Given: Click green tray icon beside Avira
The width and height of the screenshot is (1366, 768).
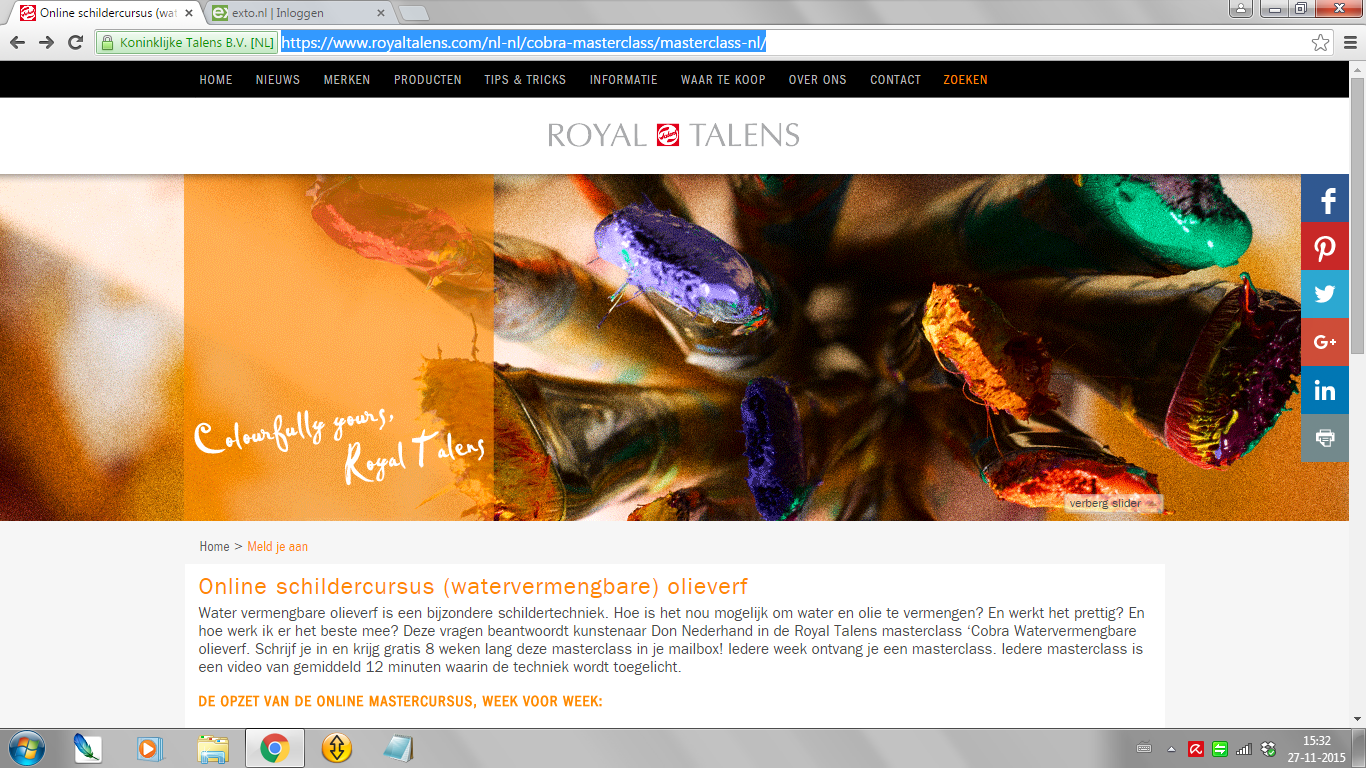Looking at the screenshot, I should [x=1219, y=748].
